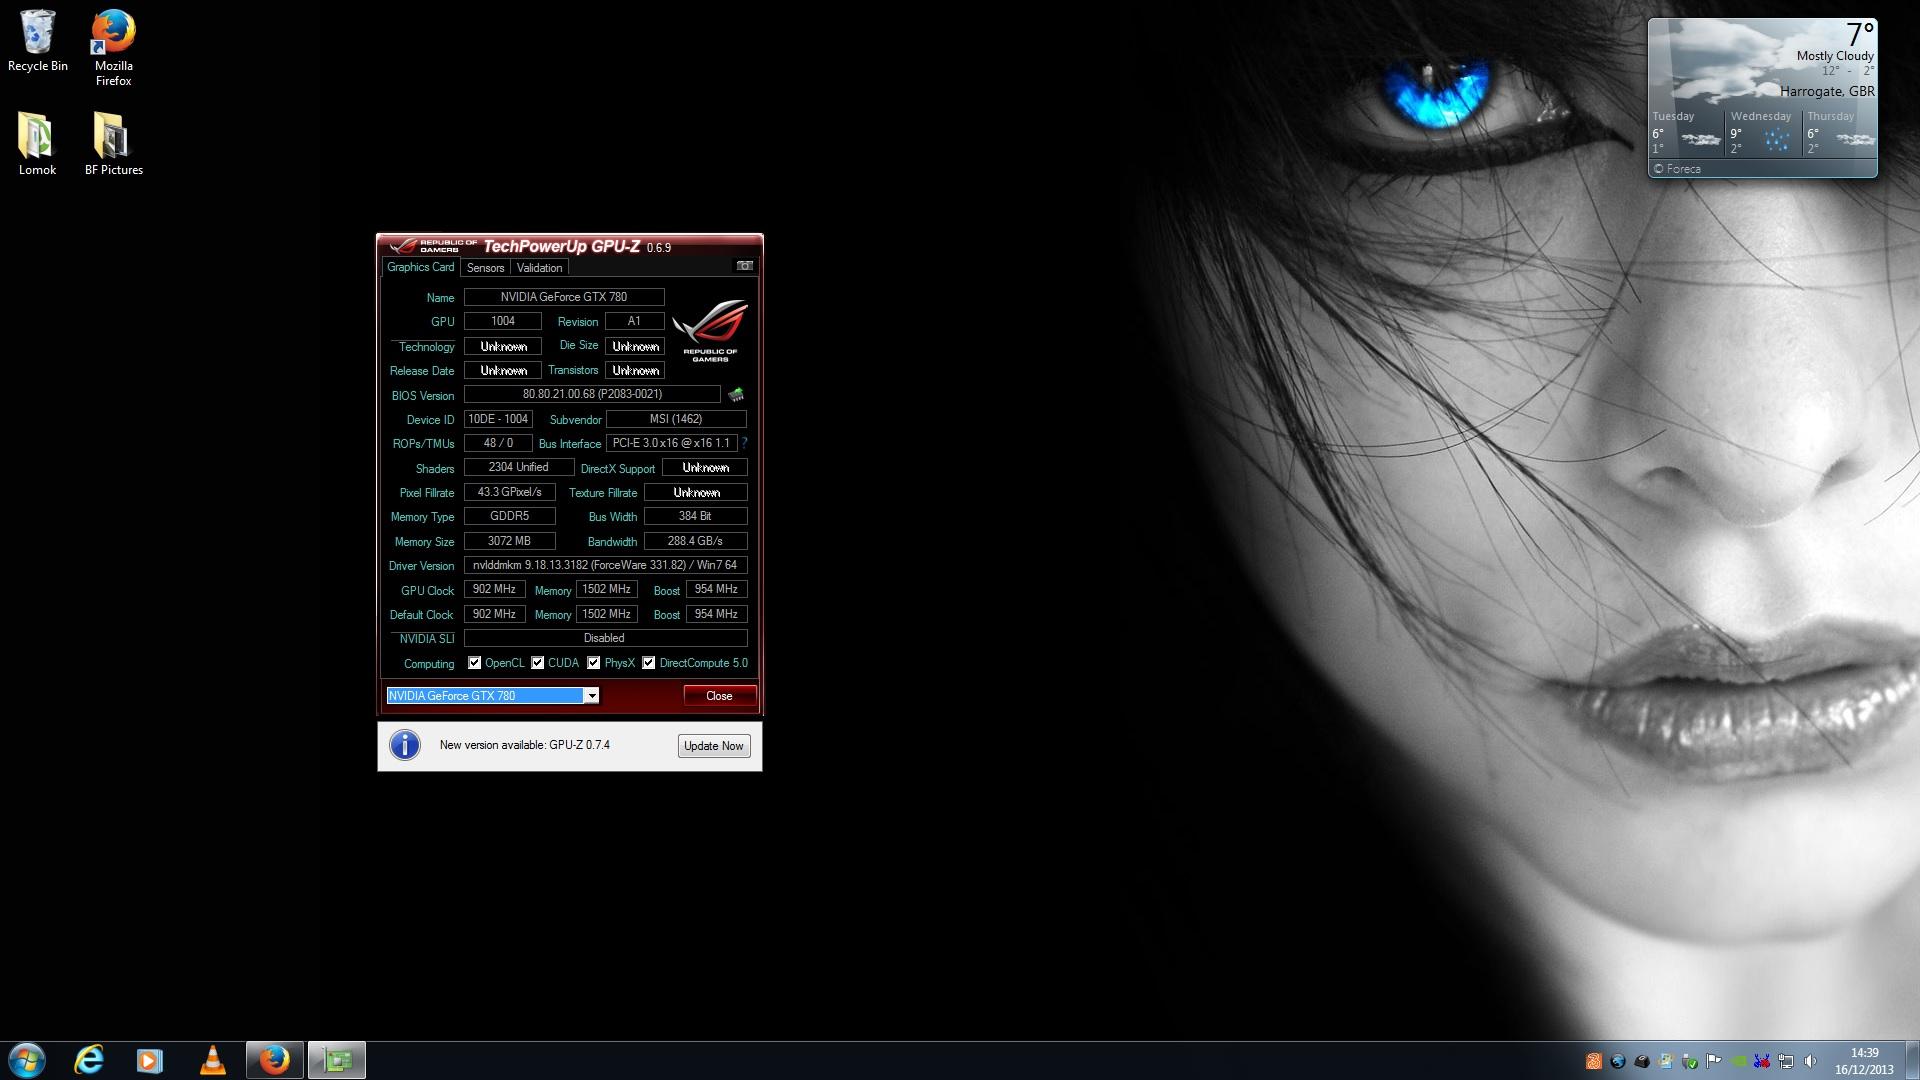This screenshot has height=1080, width=1920.
Task: Click the Windows Start button
Action: point(27,1060)
